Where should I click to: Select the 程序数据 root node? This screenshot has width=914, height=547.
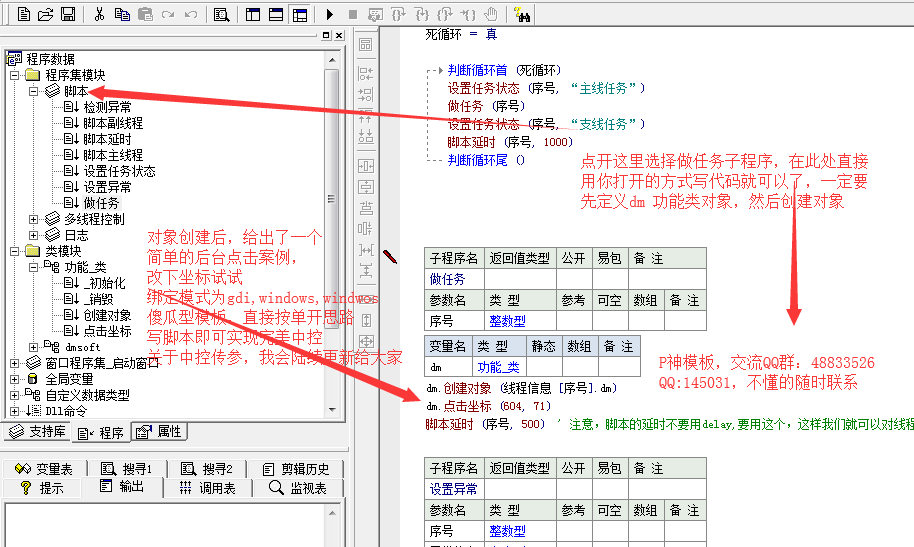(x=50, y=59)
